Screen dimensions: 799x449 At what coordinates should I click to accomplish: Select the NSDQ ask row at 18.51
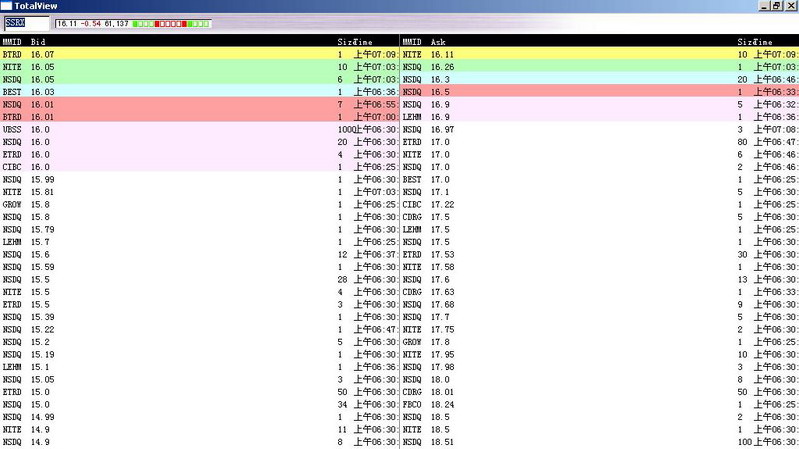coord(600,441)
